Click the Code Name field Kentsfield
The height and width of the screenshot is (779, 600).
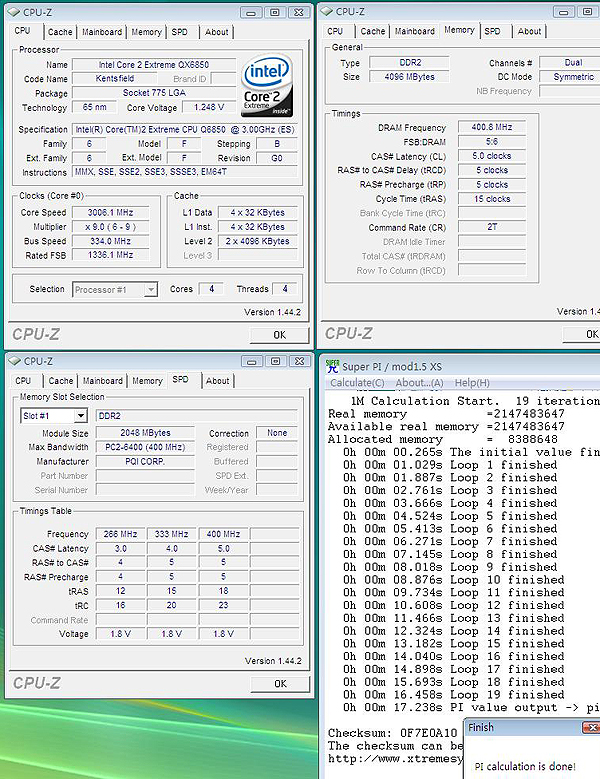(115, 78)
